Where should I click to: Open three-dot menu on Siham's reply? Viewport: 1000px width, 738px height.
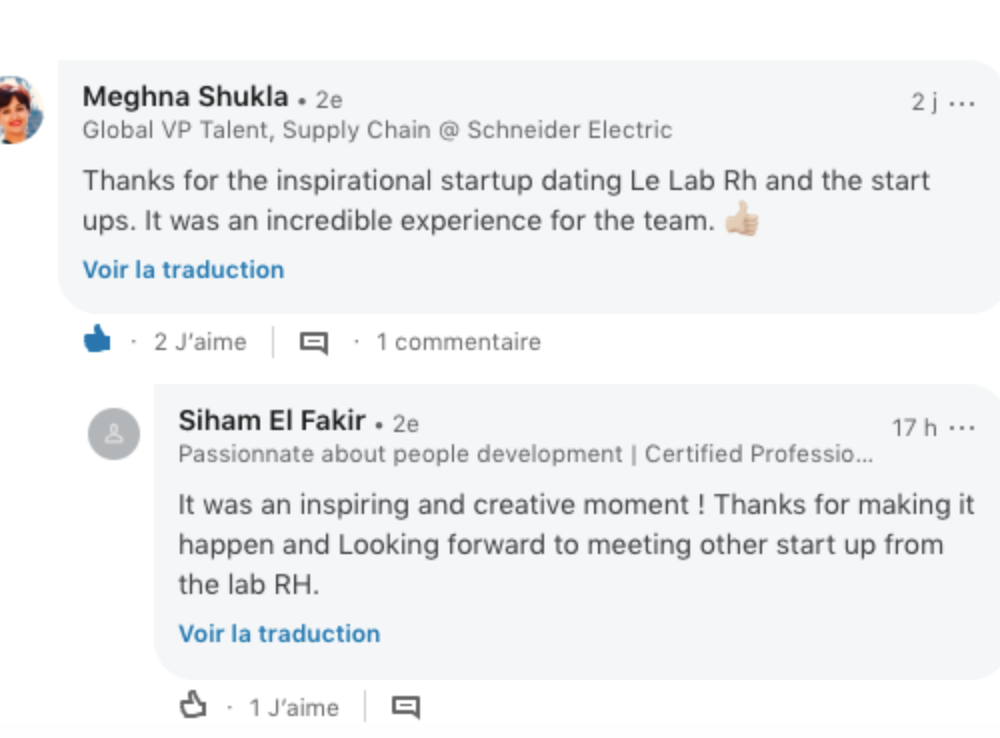point(962,428)
